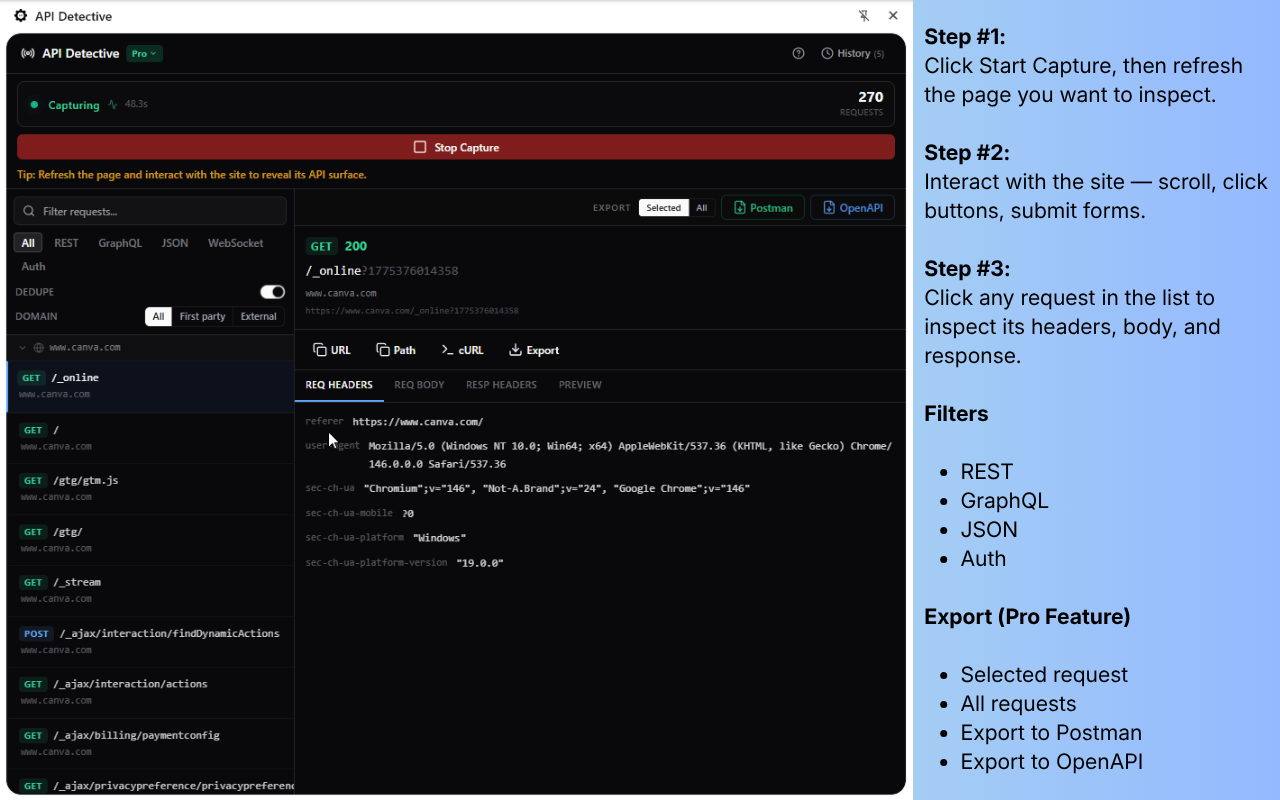The width and height of the screenshot is (1280, 800).
Task: Copy URL with the URL button
Action: tap(332, 350)
